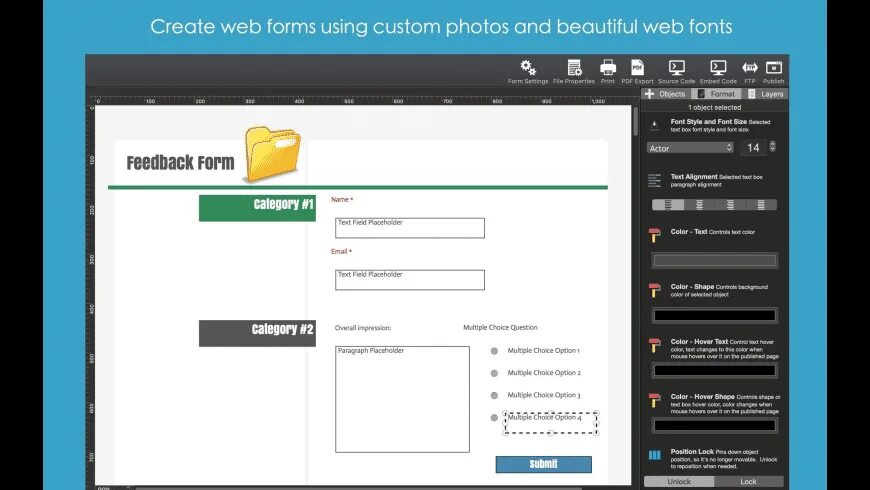Click the Position Lock icon
Screen dimensions: 870x490
(655, 455)
